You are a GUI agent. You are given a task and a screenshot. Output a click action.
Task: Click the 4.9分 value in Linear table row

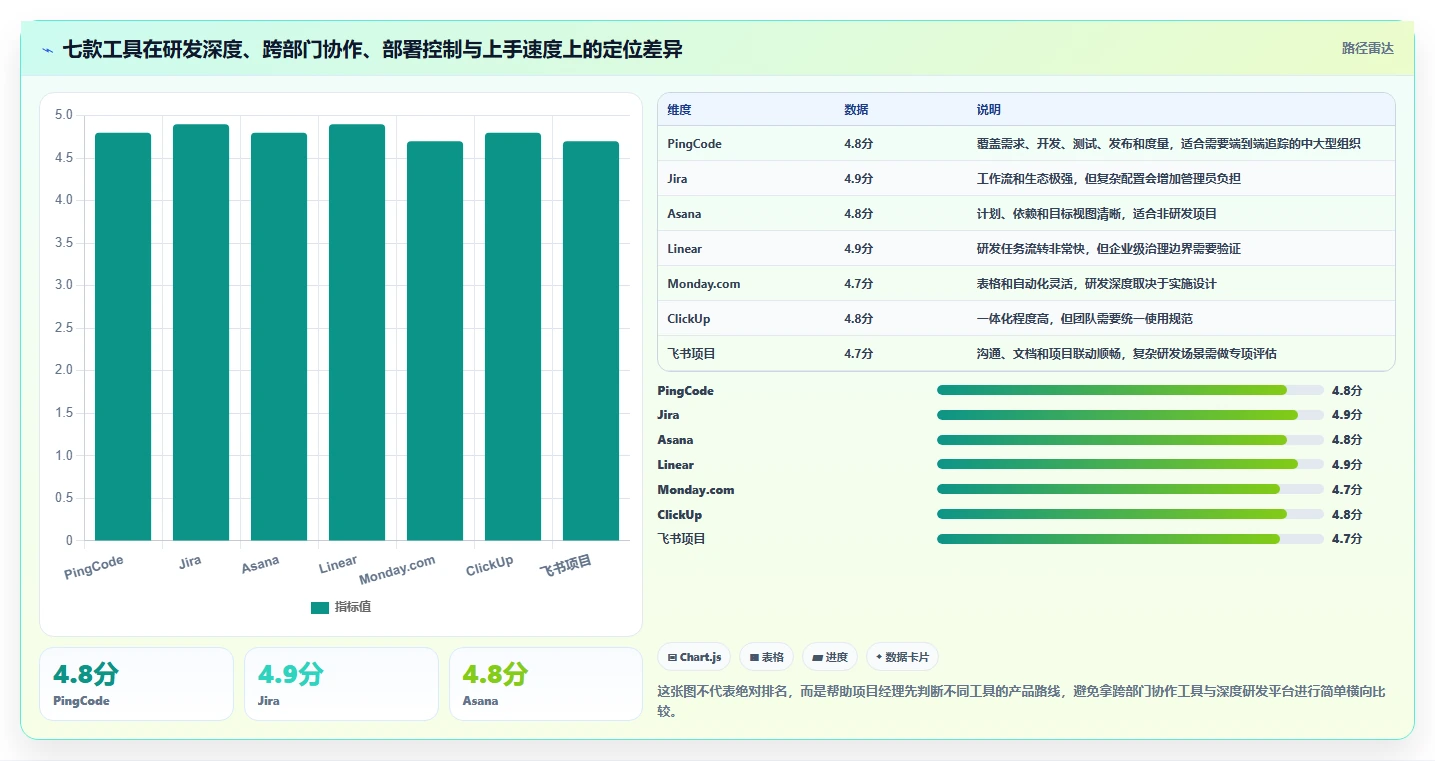858,249
